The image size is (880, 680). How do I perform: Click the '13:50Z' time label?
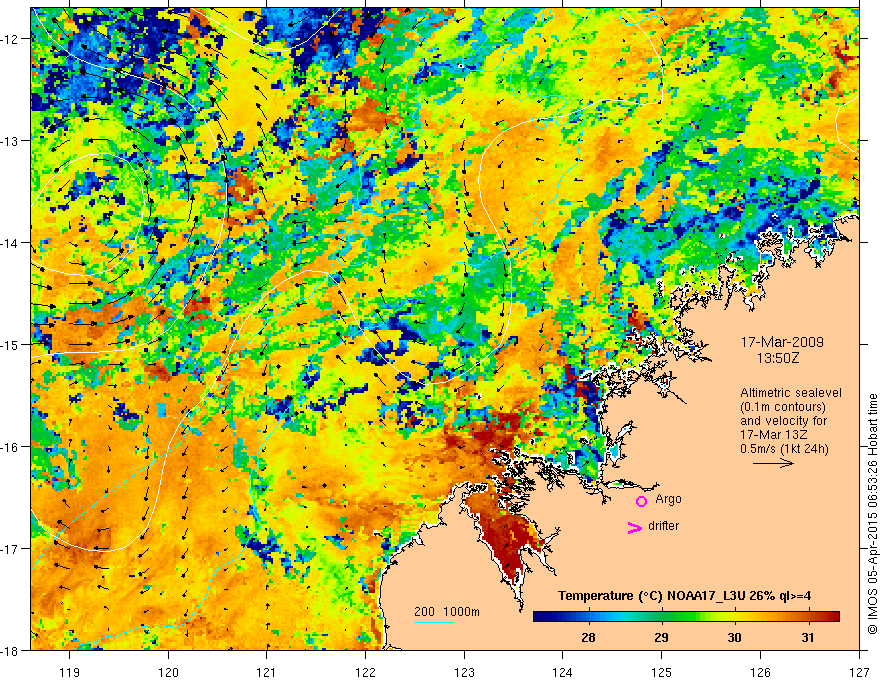click(x=778, y=358)
